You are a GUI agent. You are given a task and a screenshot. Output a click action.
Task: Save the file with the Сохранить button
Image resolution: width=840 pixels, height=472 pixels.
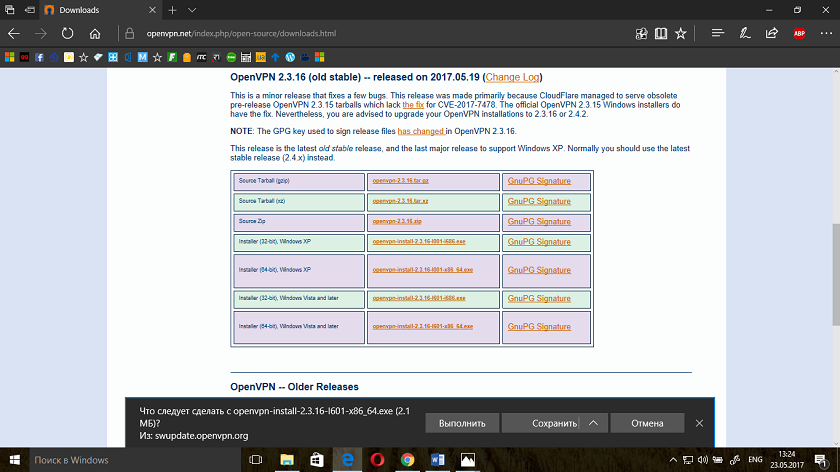pyautogui.click(x=541, y=423)
